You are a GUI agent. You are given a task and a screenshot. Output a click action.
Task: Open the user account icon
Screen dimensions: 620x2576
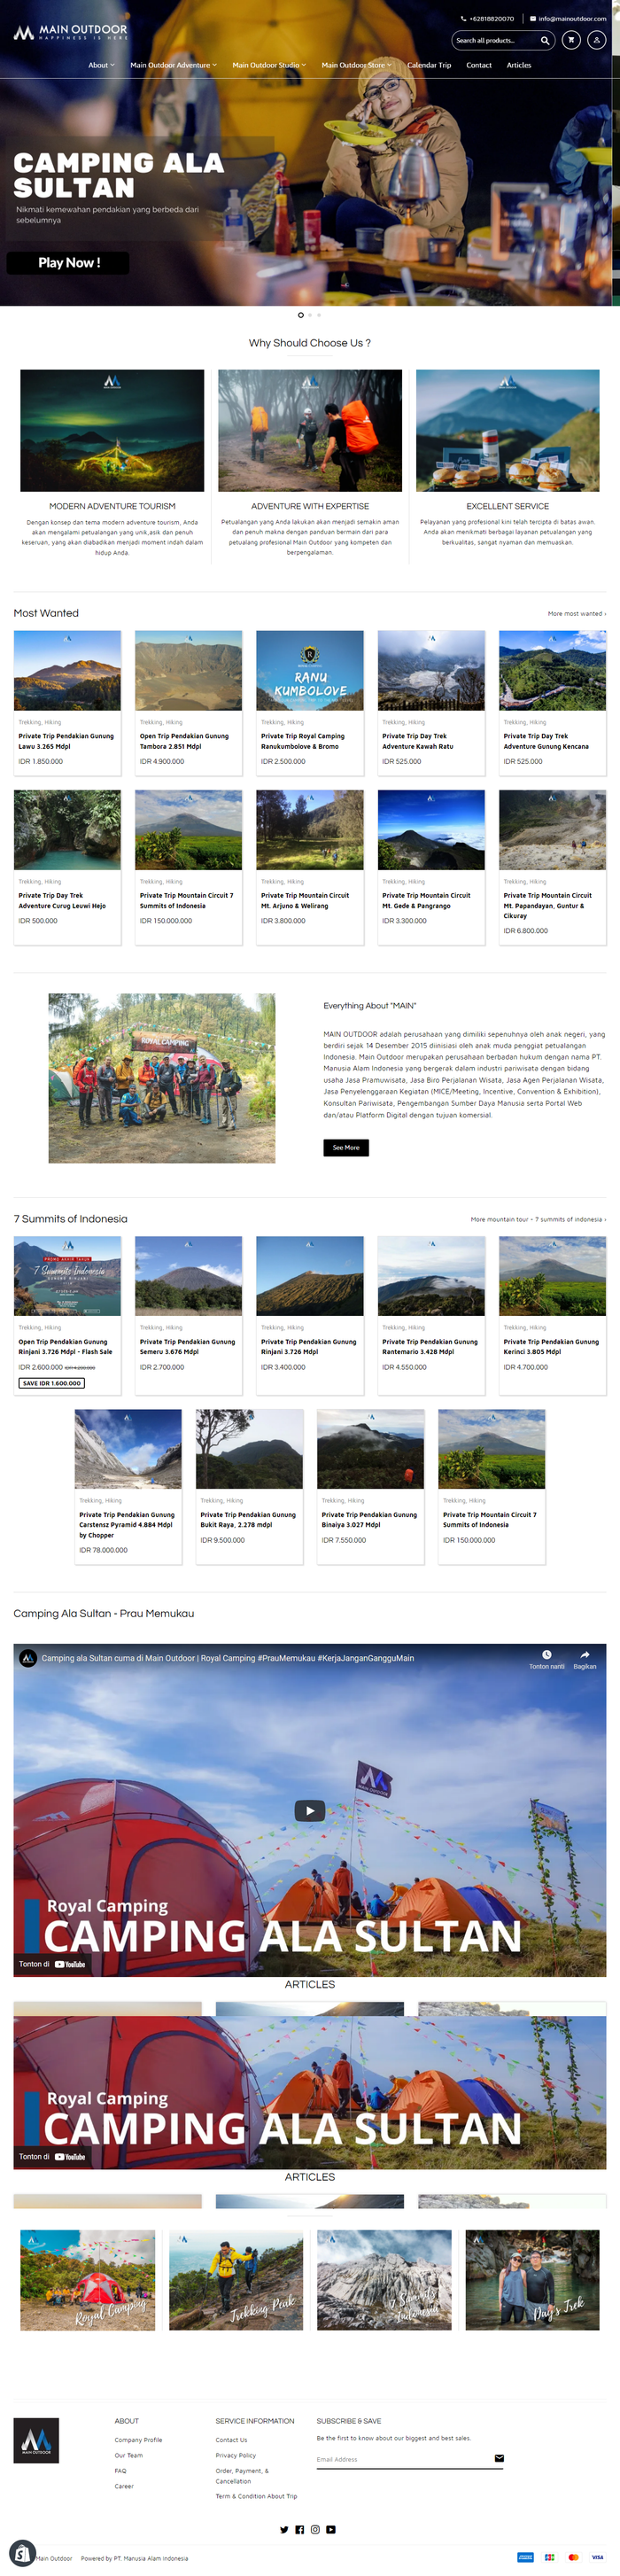[597, 40]
